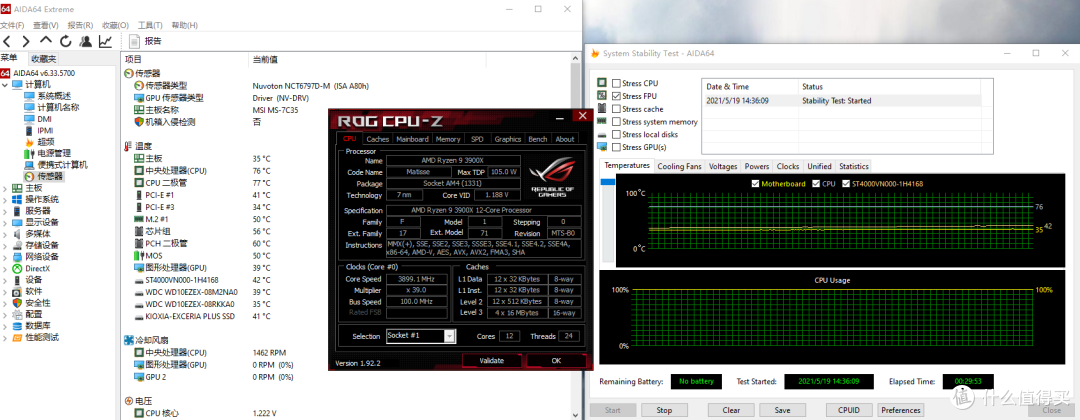Screen dimensions: 1080x420
Task: Open the Socket #1 selection dropdown in CPU-Z
Action: 449,336
